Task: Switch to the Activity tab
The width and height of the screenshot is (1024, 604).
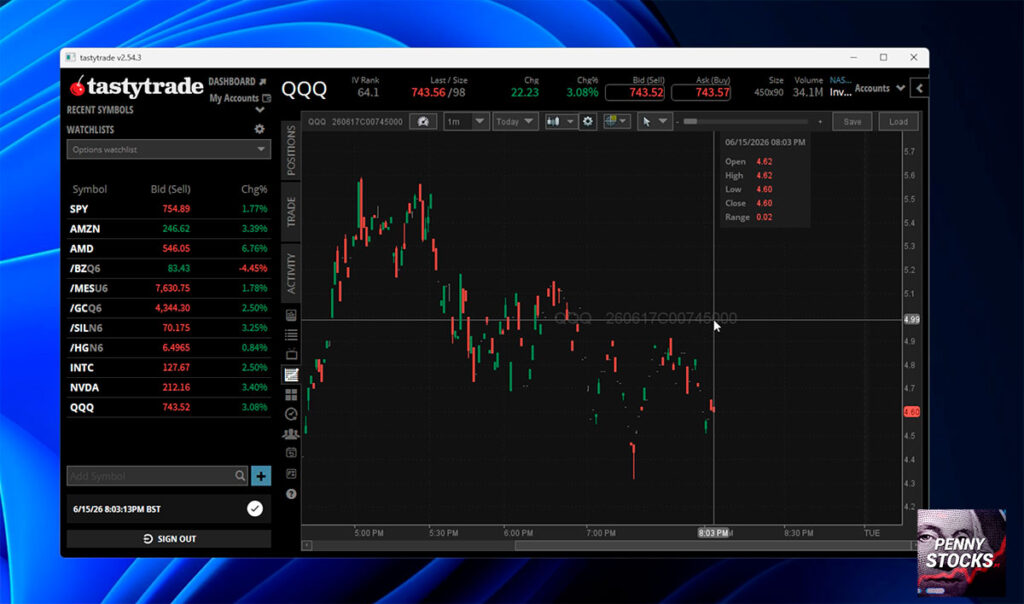Action: tap(291, 273)
